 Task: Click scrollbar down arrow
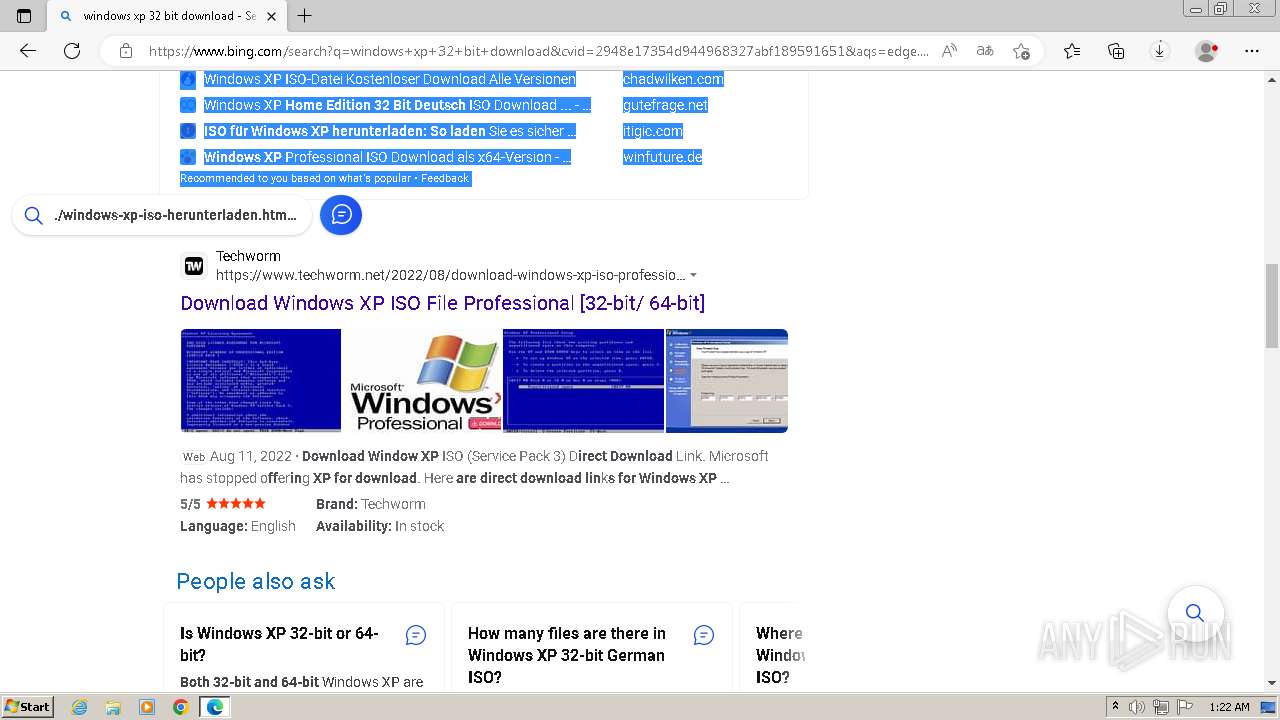pyautogui.click(x=1272, y=683)
